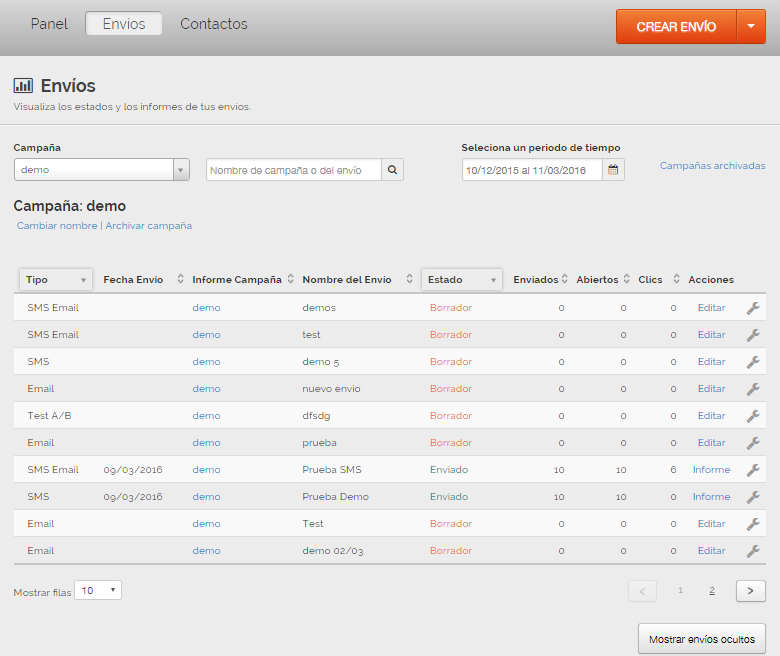
Task: Click the CREAR ENVÍO button
Action: click(x=676, y=26)
